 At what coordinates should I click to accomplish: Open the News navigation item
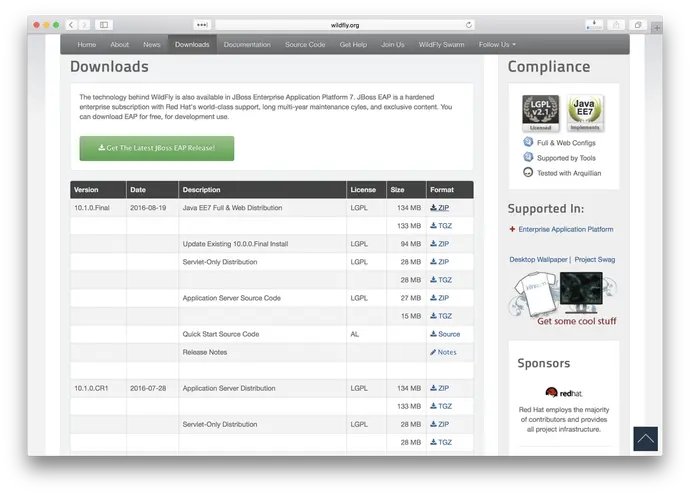[x=152, y=44]
